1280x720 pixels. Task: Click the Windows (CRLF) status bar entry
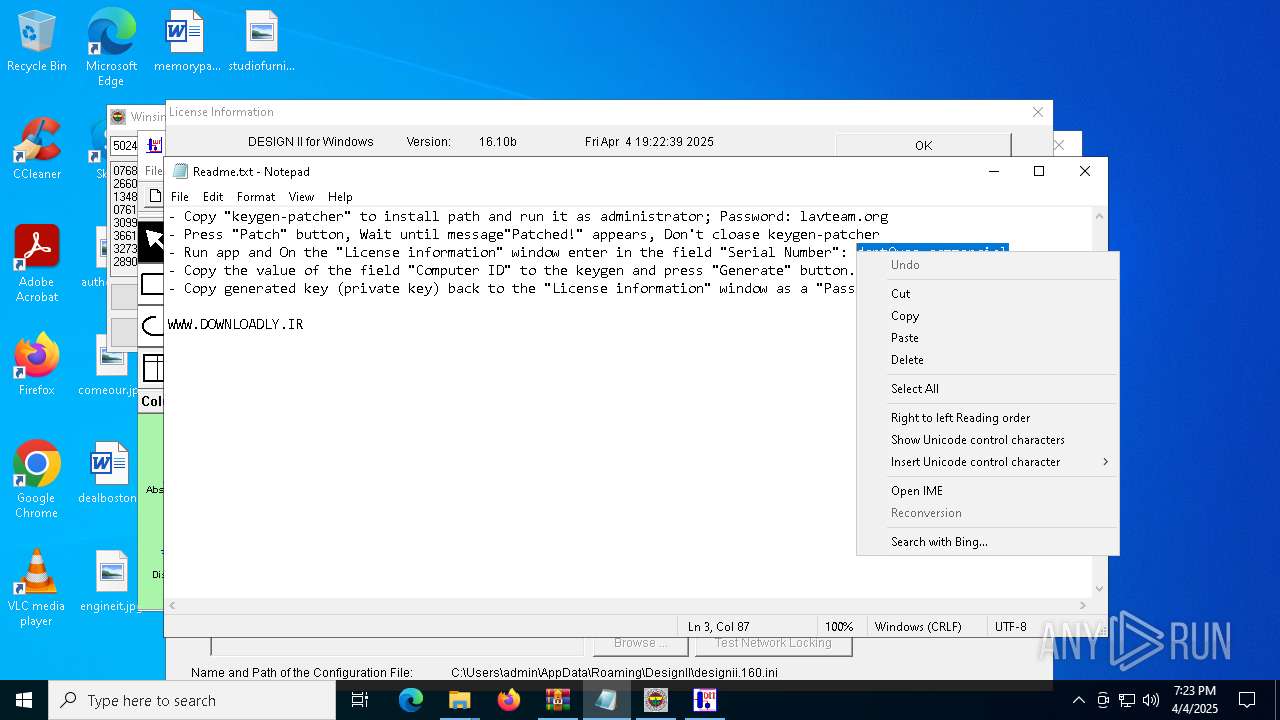click(918, 627)
